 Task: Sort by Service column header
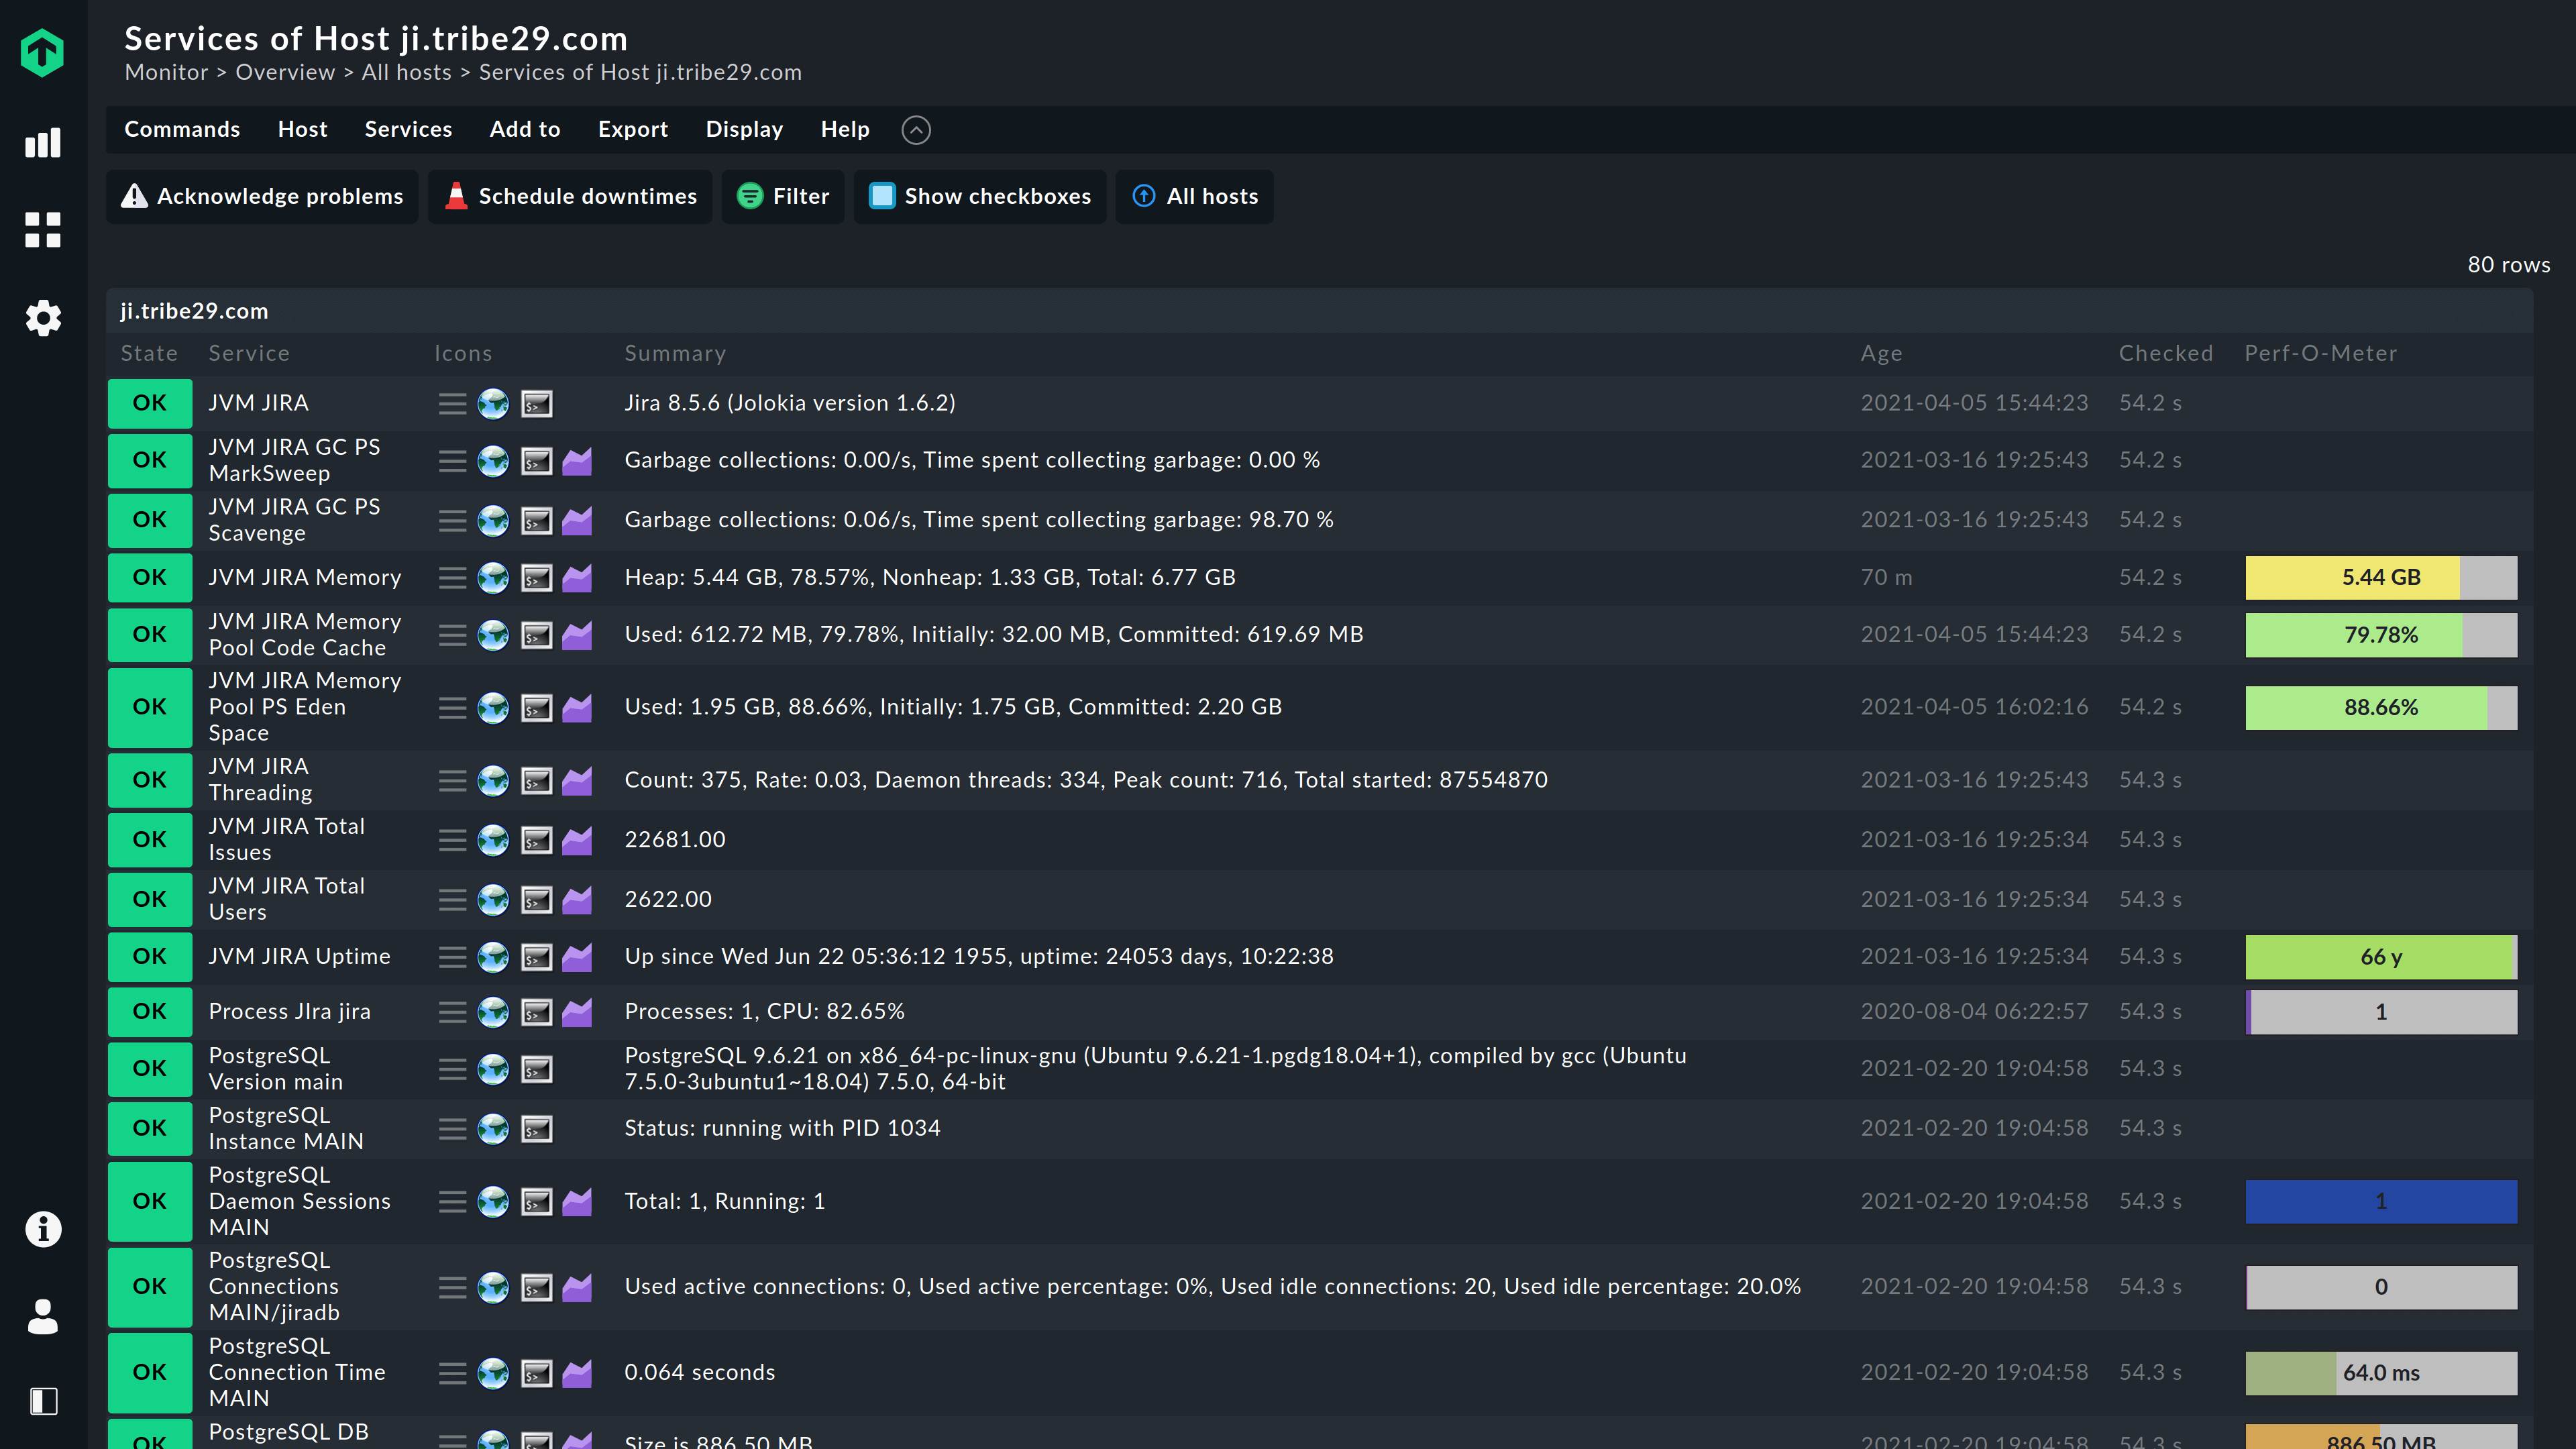[249, 354]
